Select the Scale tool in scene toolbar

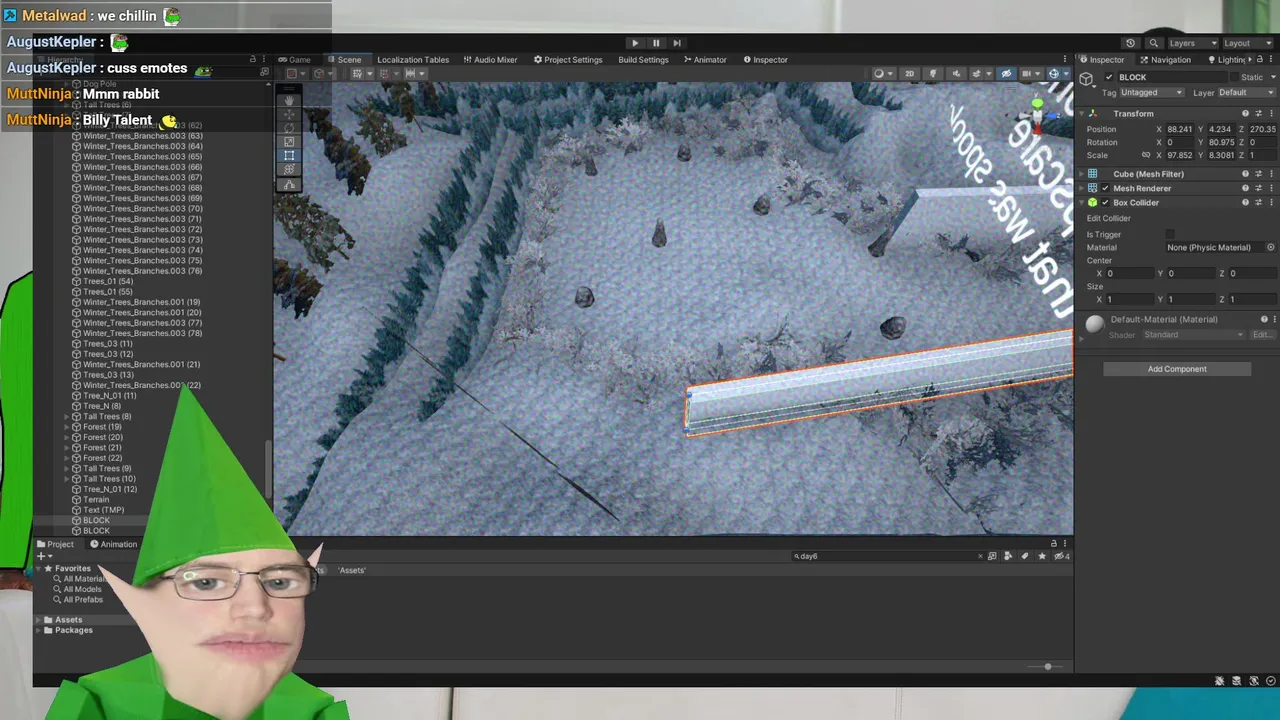pyautogui.click(x=289, y=142)
